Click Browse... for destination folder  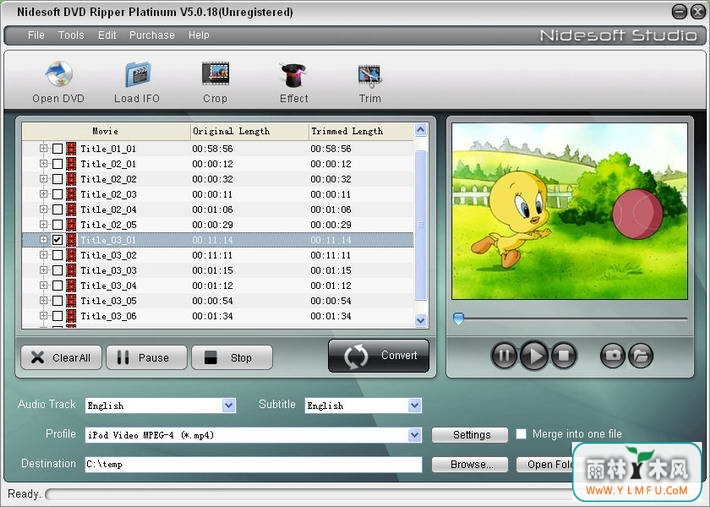point(470,464)
